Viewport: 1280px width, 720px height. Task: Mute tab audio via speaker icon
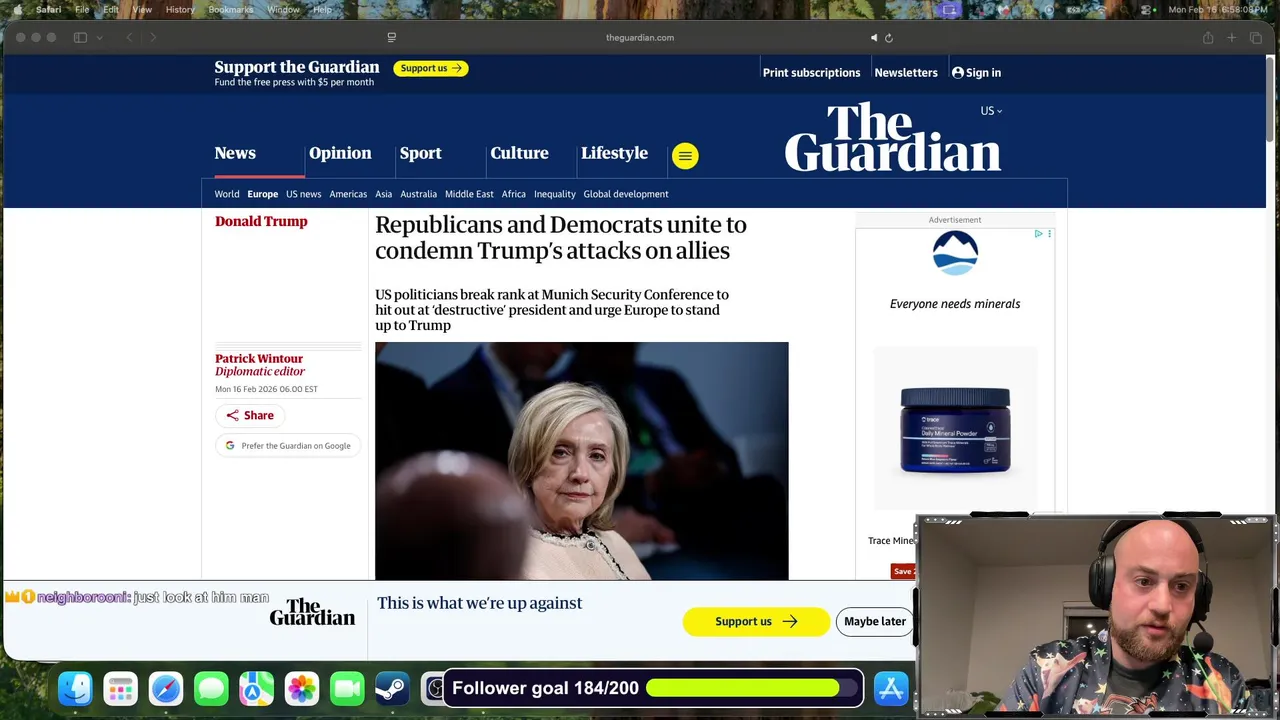[873, 38]
